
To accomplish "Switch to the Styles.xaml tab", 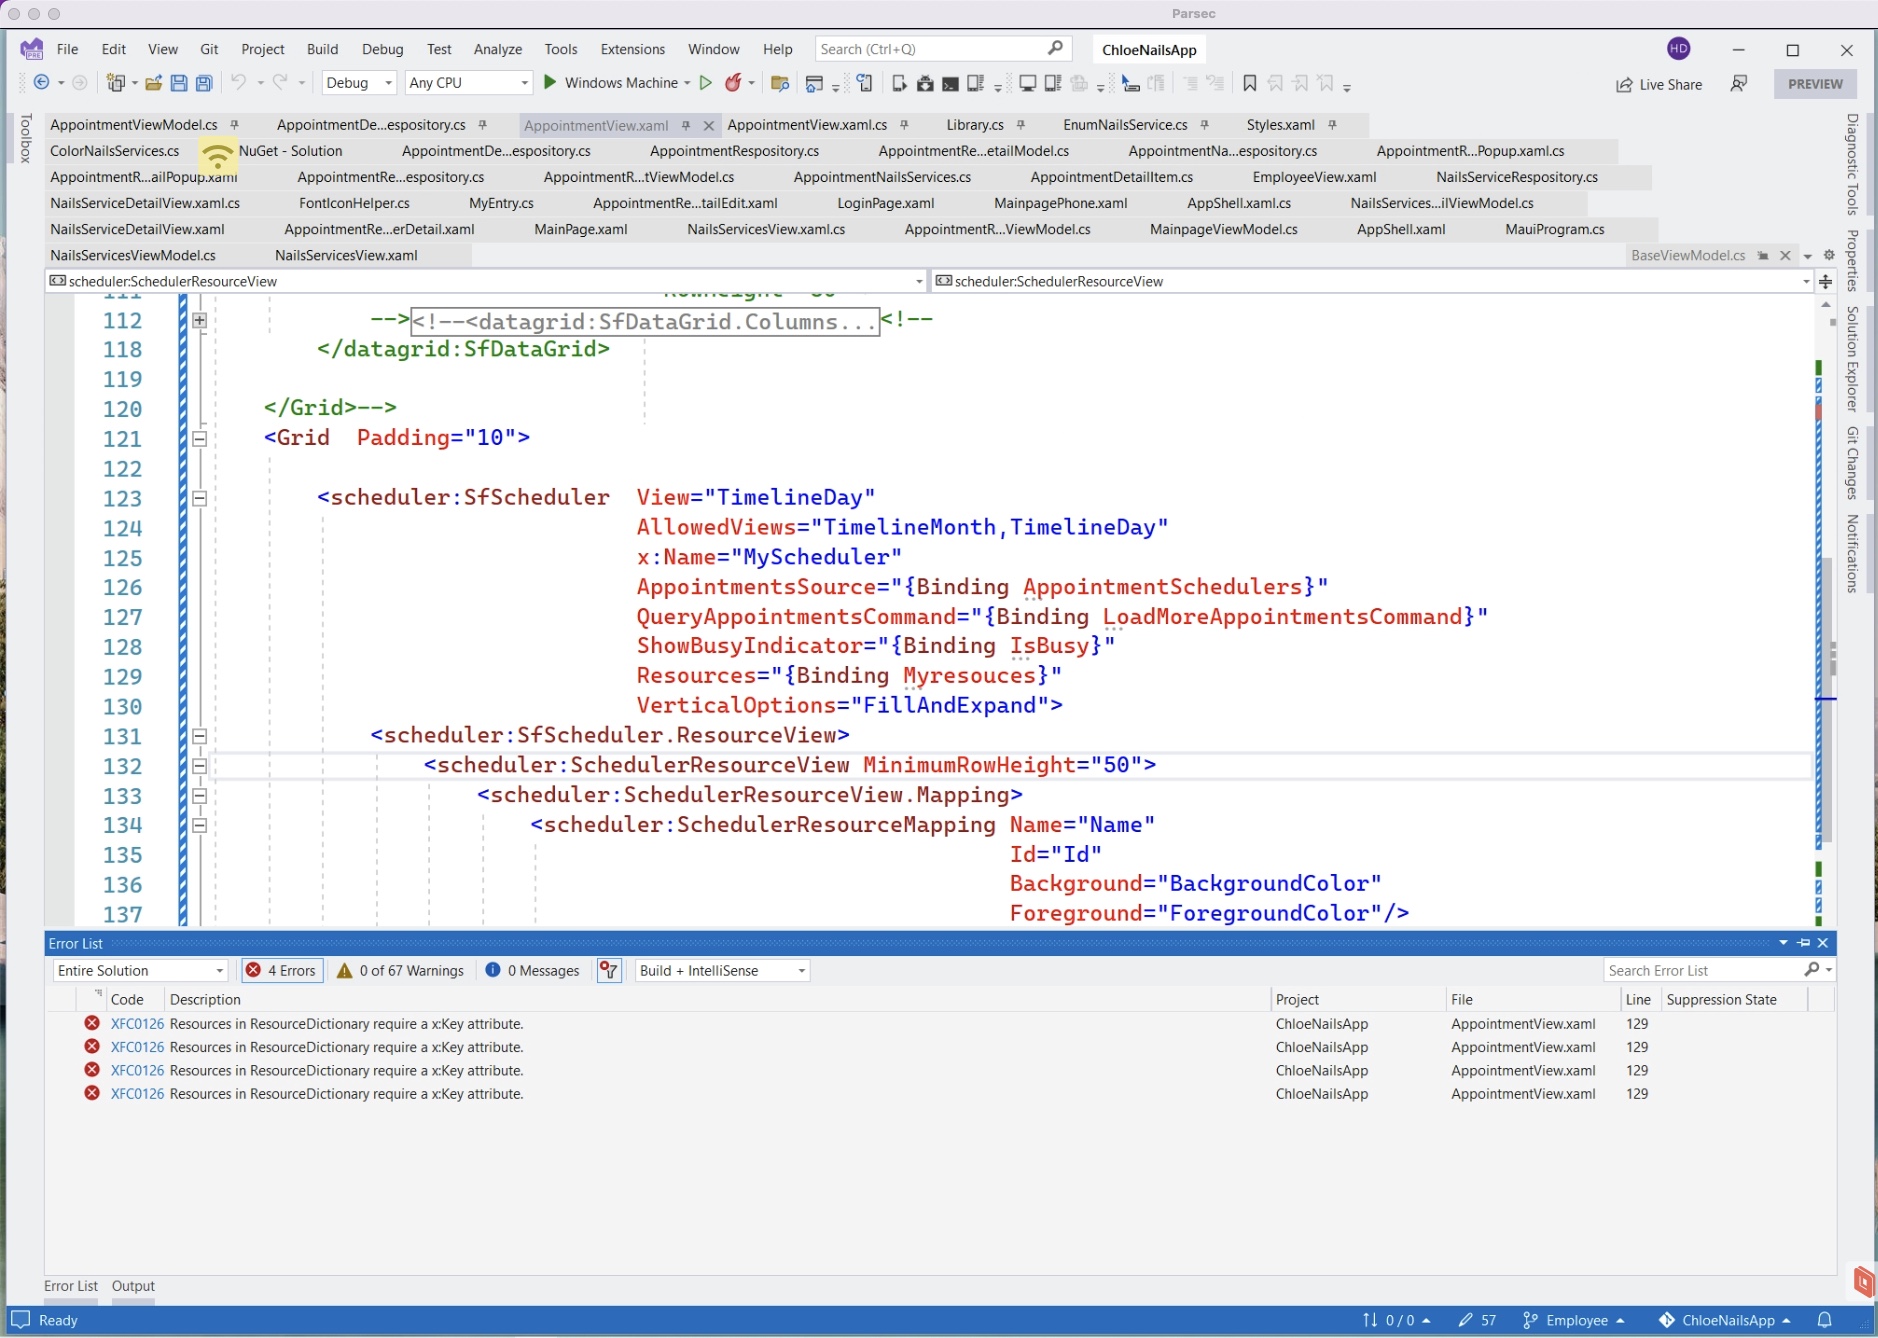I will coord(1280,125).
